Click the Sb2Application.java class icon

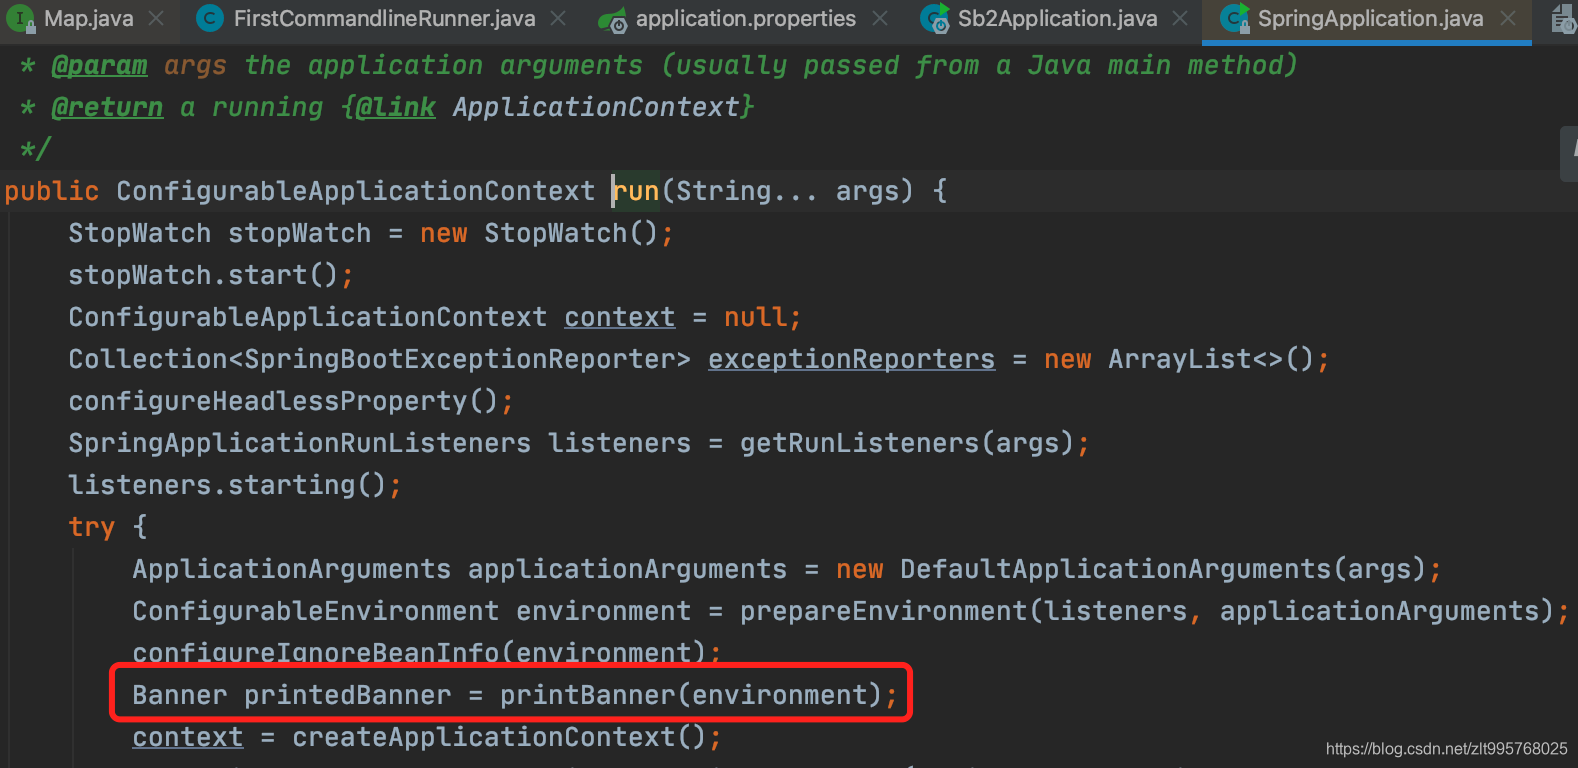point(935,18)
